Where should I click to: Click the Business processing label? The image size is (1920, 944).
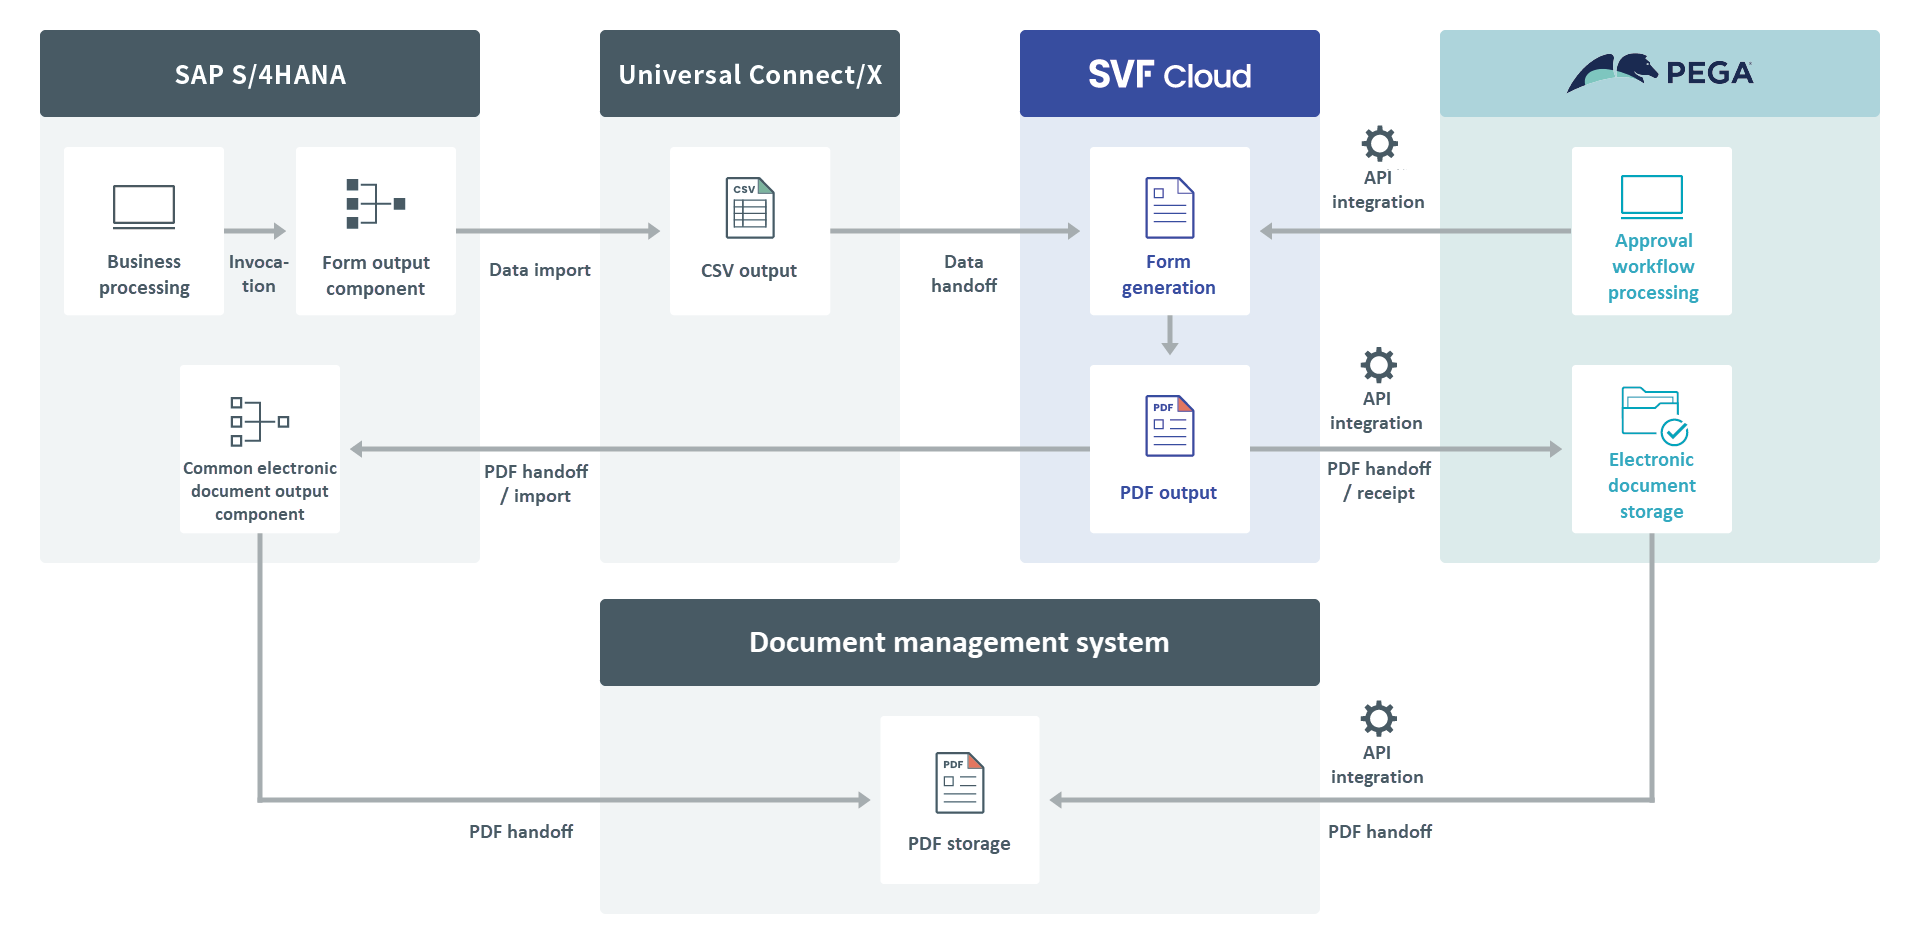pos(144,275)
